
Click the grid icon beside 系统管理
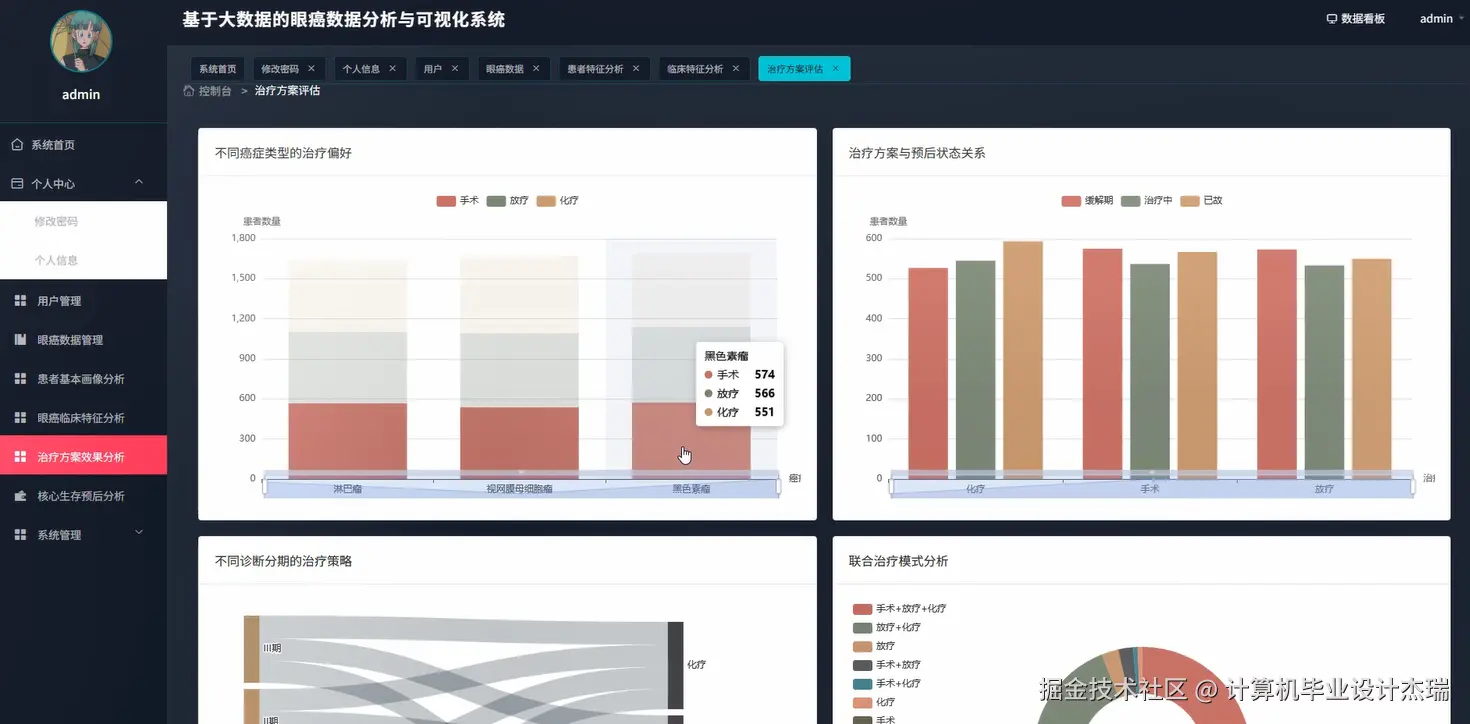[20, 535]
